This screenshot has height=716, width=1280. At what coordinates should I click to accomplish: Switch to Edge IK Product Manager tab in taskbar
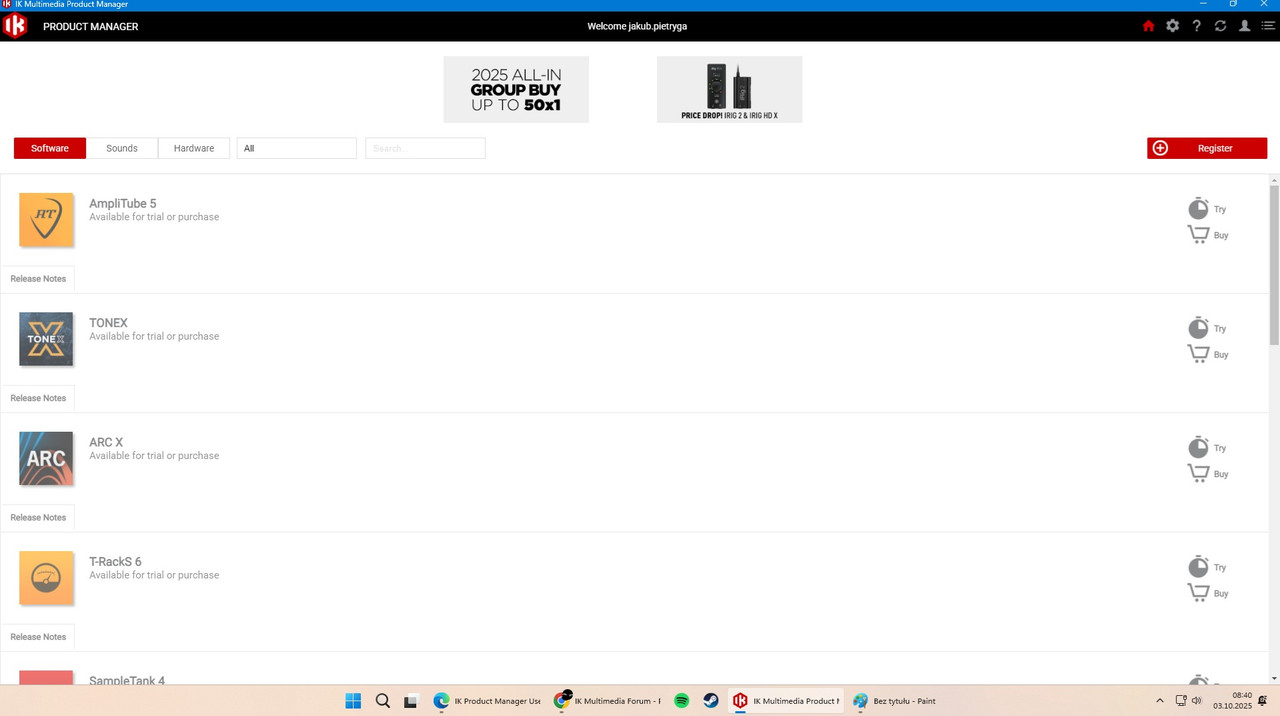tap(487, 701)
